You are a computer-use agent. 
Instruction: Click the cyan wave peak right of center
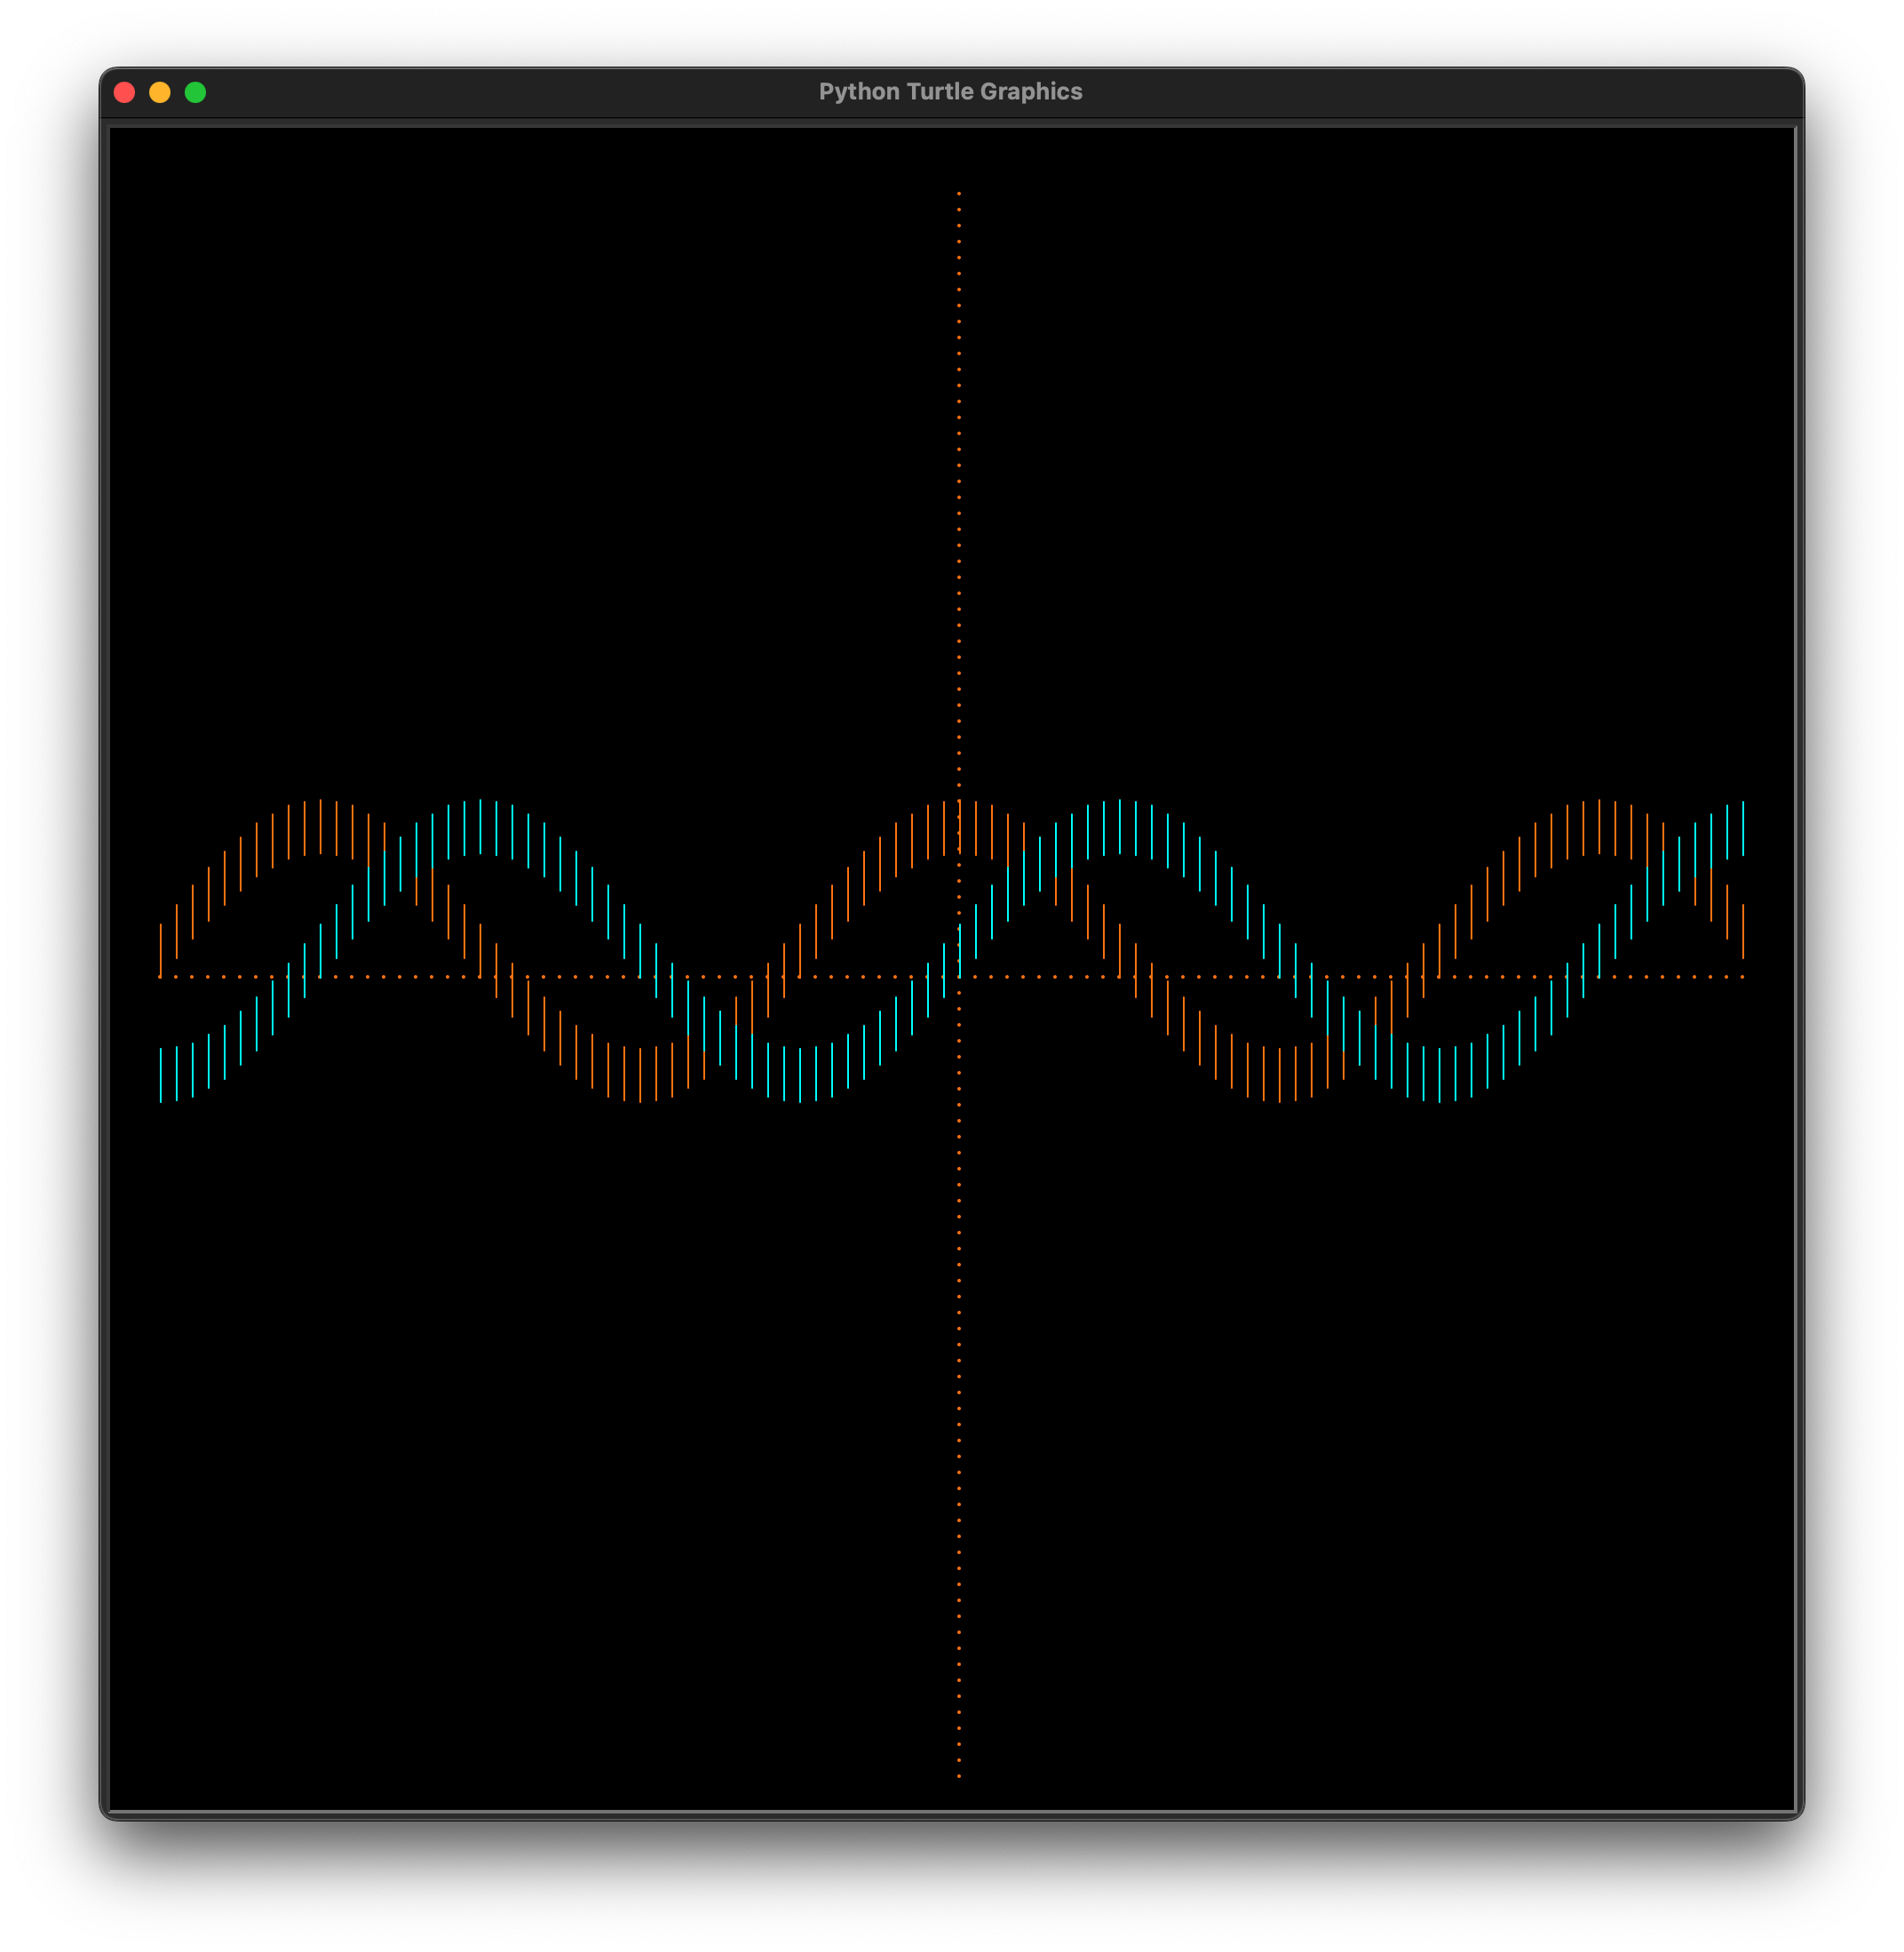click(1120, 827)
